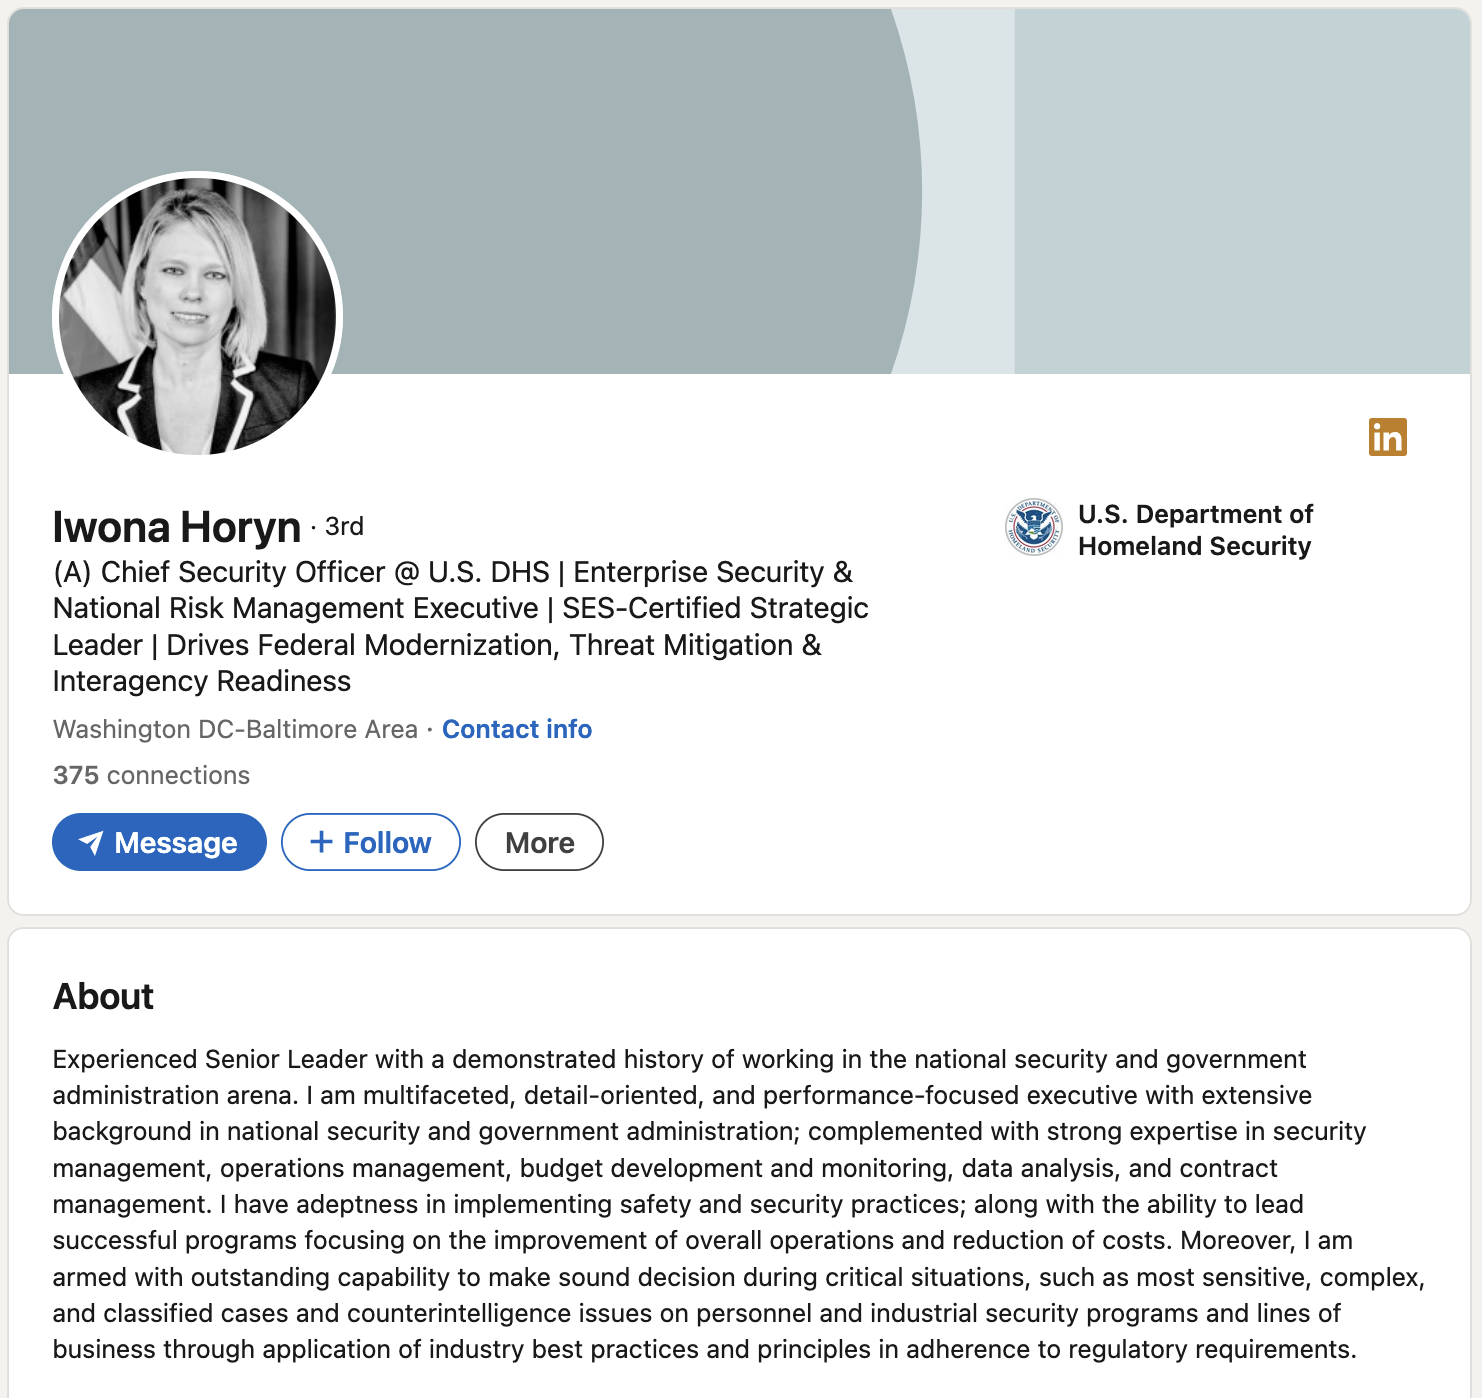The width and height of the screenshot is (1482, 1398).
Task: Click the 3rd degree connection badge
Action: tap(344, 527)
